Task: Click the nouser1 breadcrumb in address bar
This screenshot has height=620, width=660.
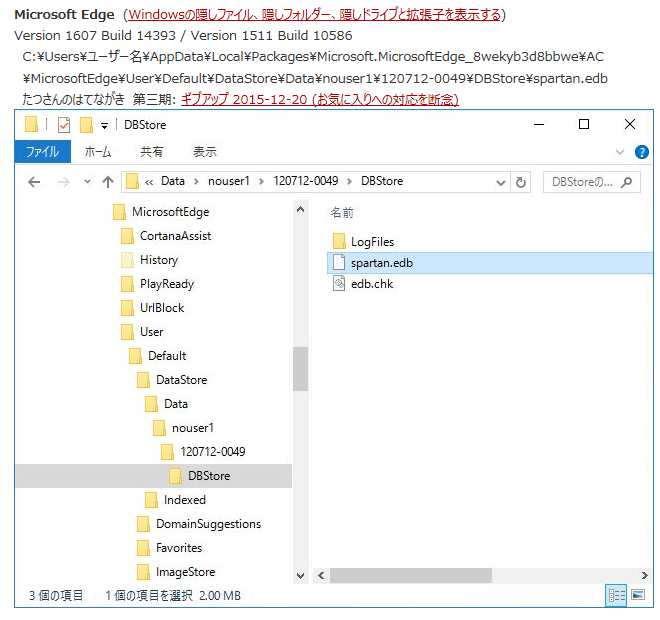Action: 229,181
